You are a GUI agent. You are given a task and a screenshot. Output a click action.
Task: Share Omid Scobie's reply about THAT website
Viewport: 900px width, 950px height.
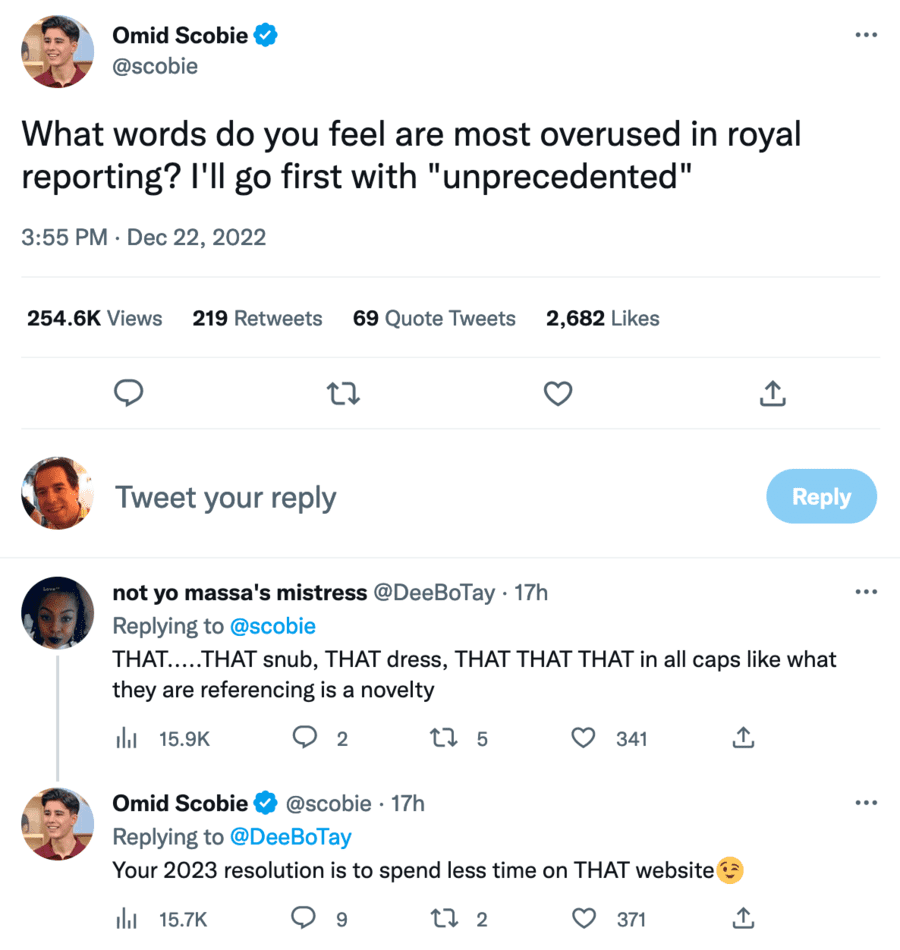pyautogui.click(x=743, y=918)
